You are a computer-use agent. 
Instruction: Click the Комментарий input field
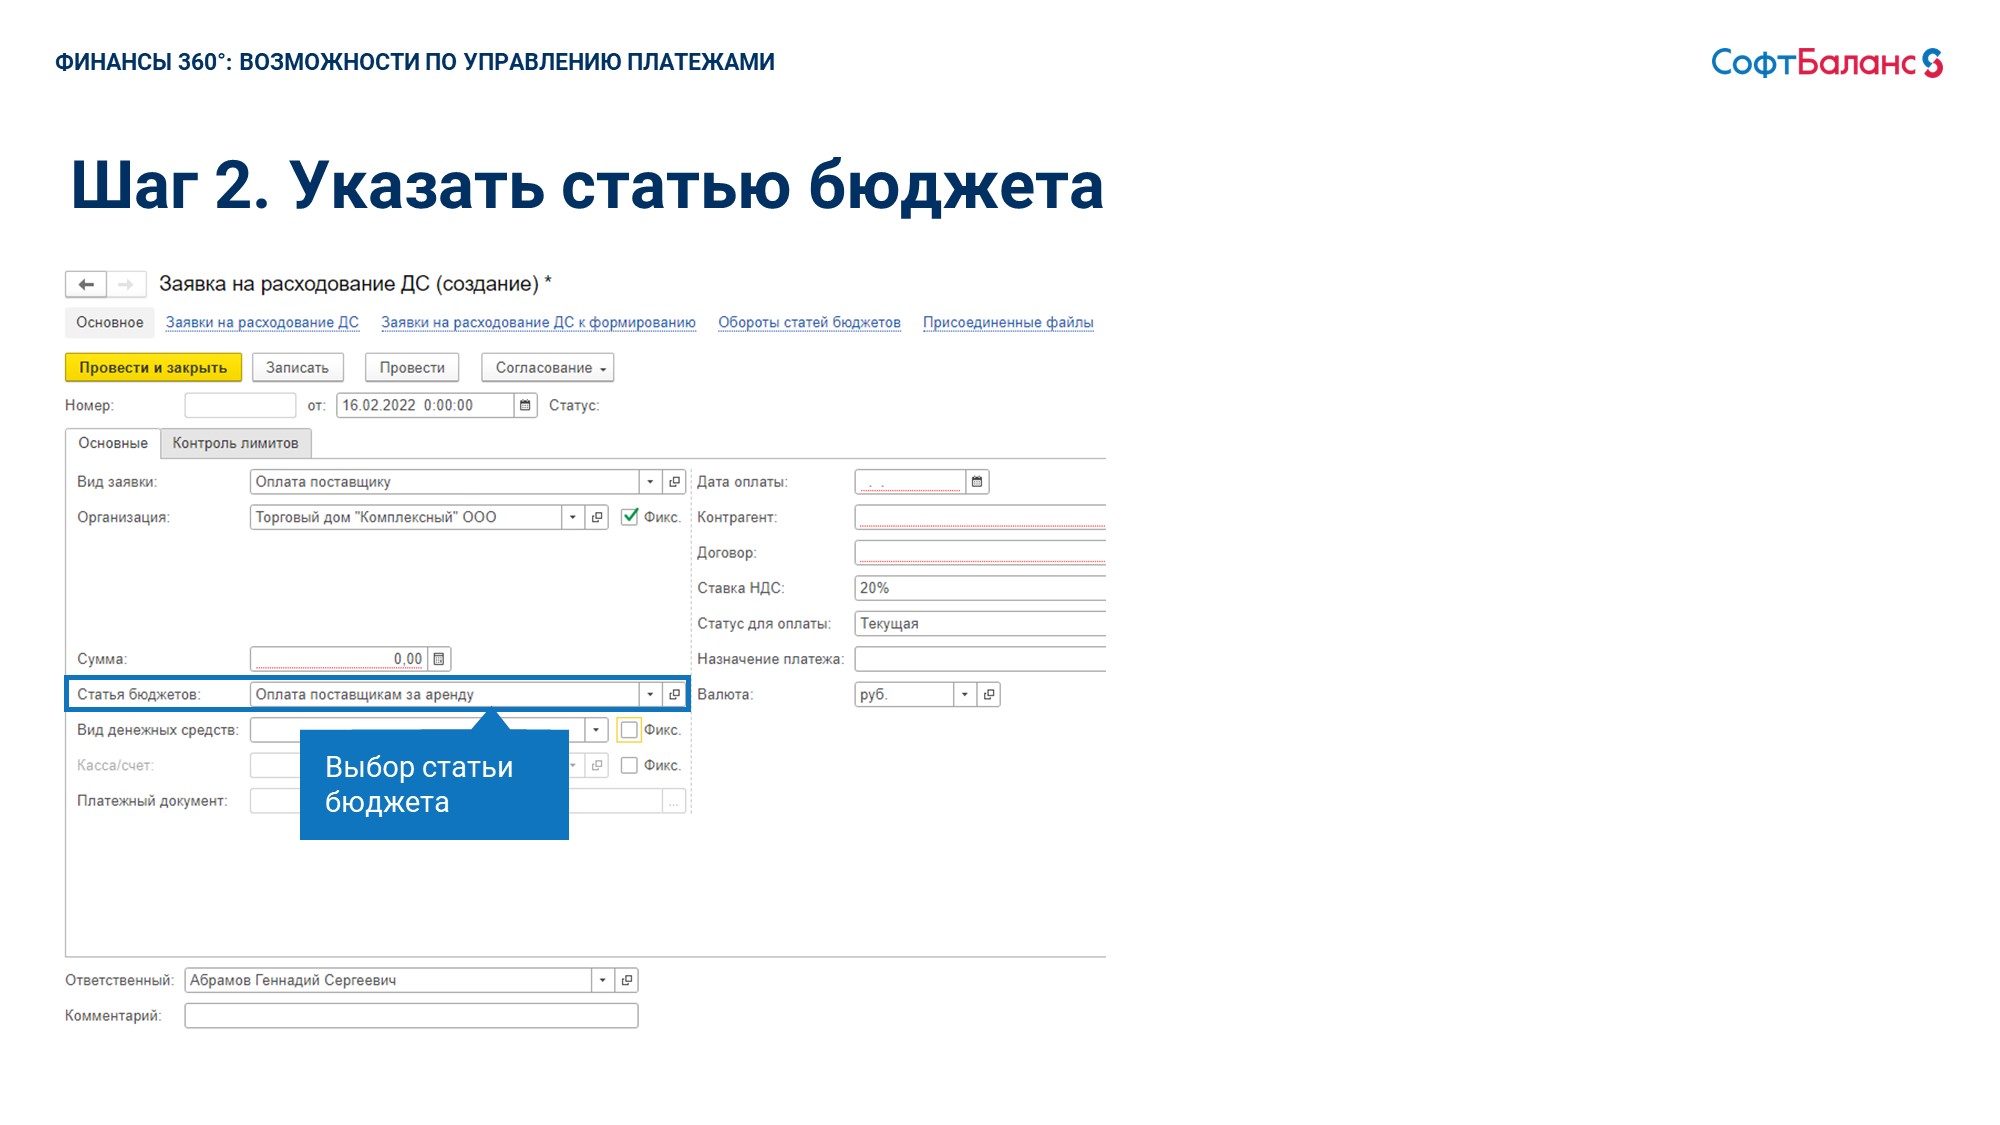click(x=411, y=1016)
